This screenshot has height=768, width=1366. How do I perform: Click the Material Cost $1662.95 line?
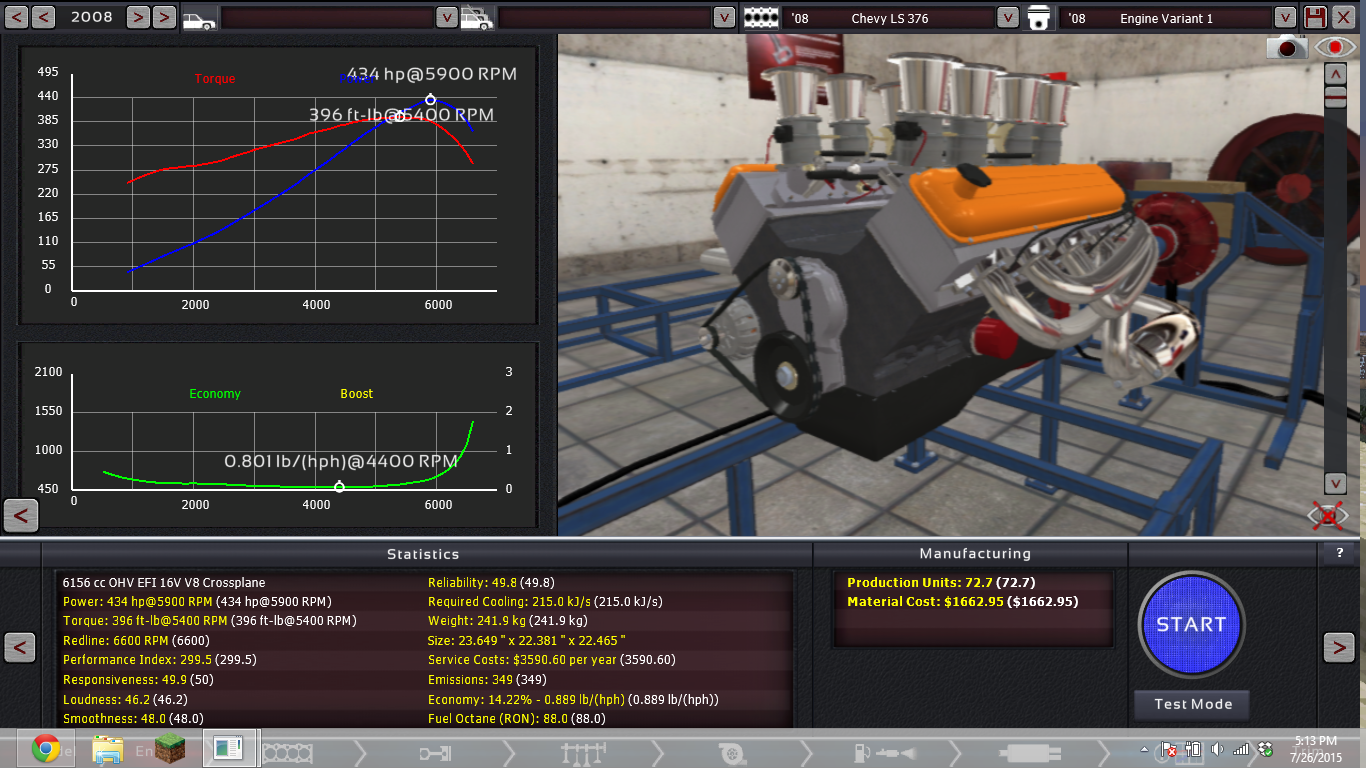click(962, 602)
